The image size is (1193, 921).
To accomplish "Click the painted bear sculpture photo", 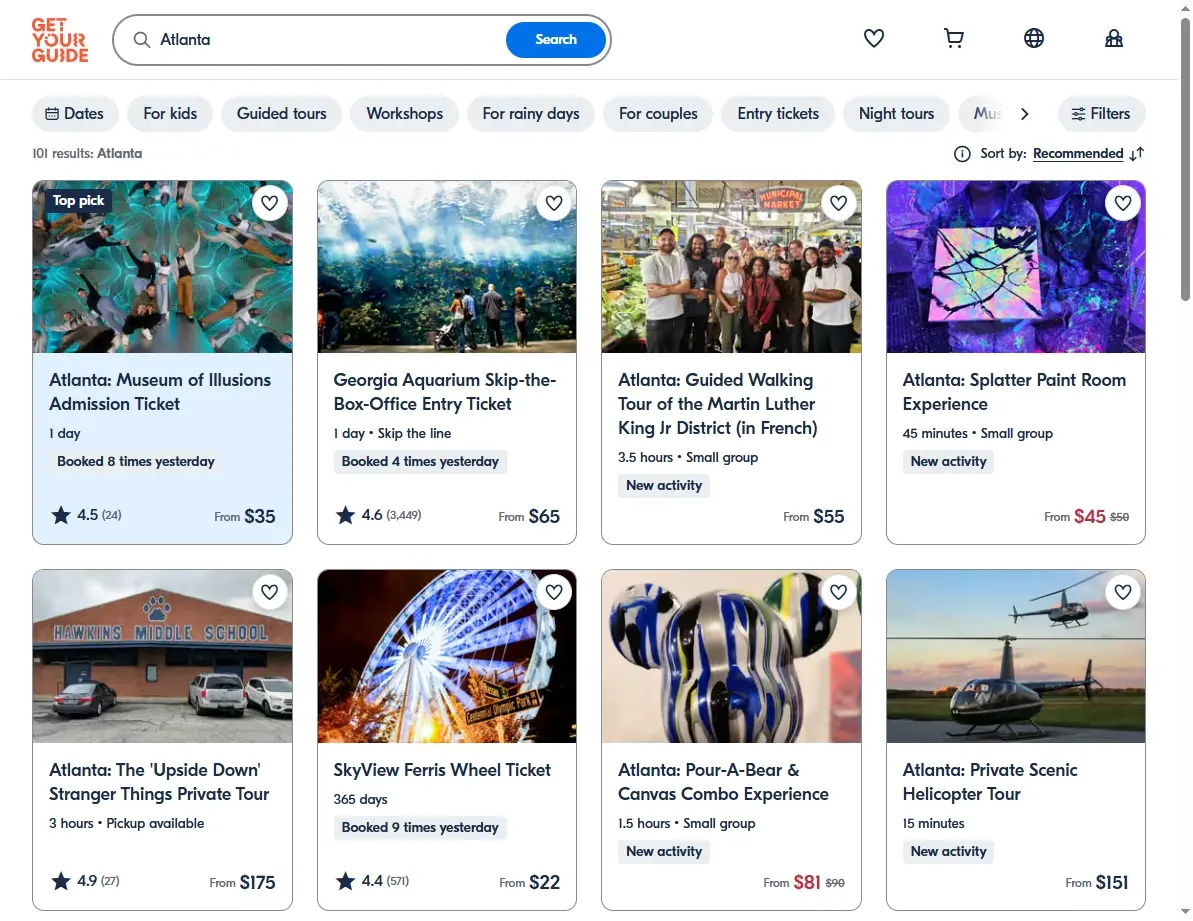I will pyautogui.click(x=731, y=656).
